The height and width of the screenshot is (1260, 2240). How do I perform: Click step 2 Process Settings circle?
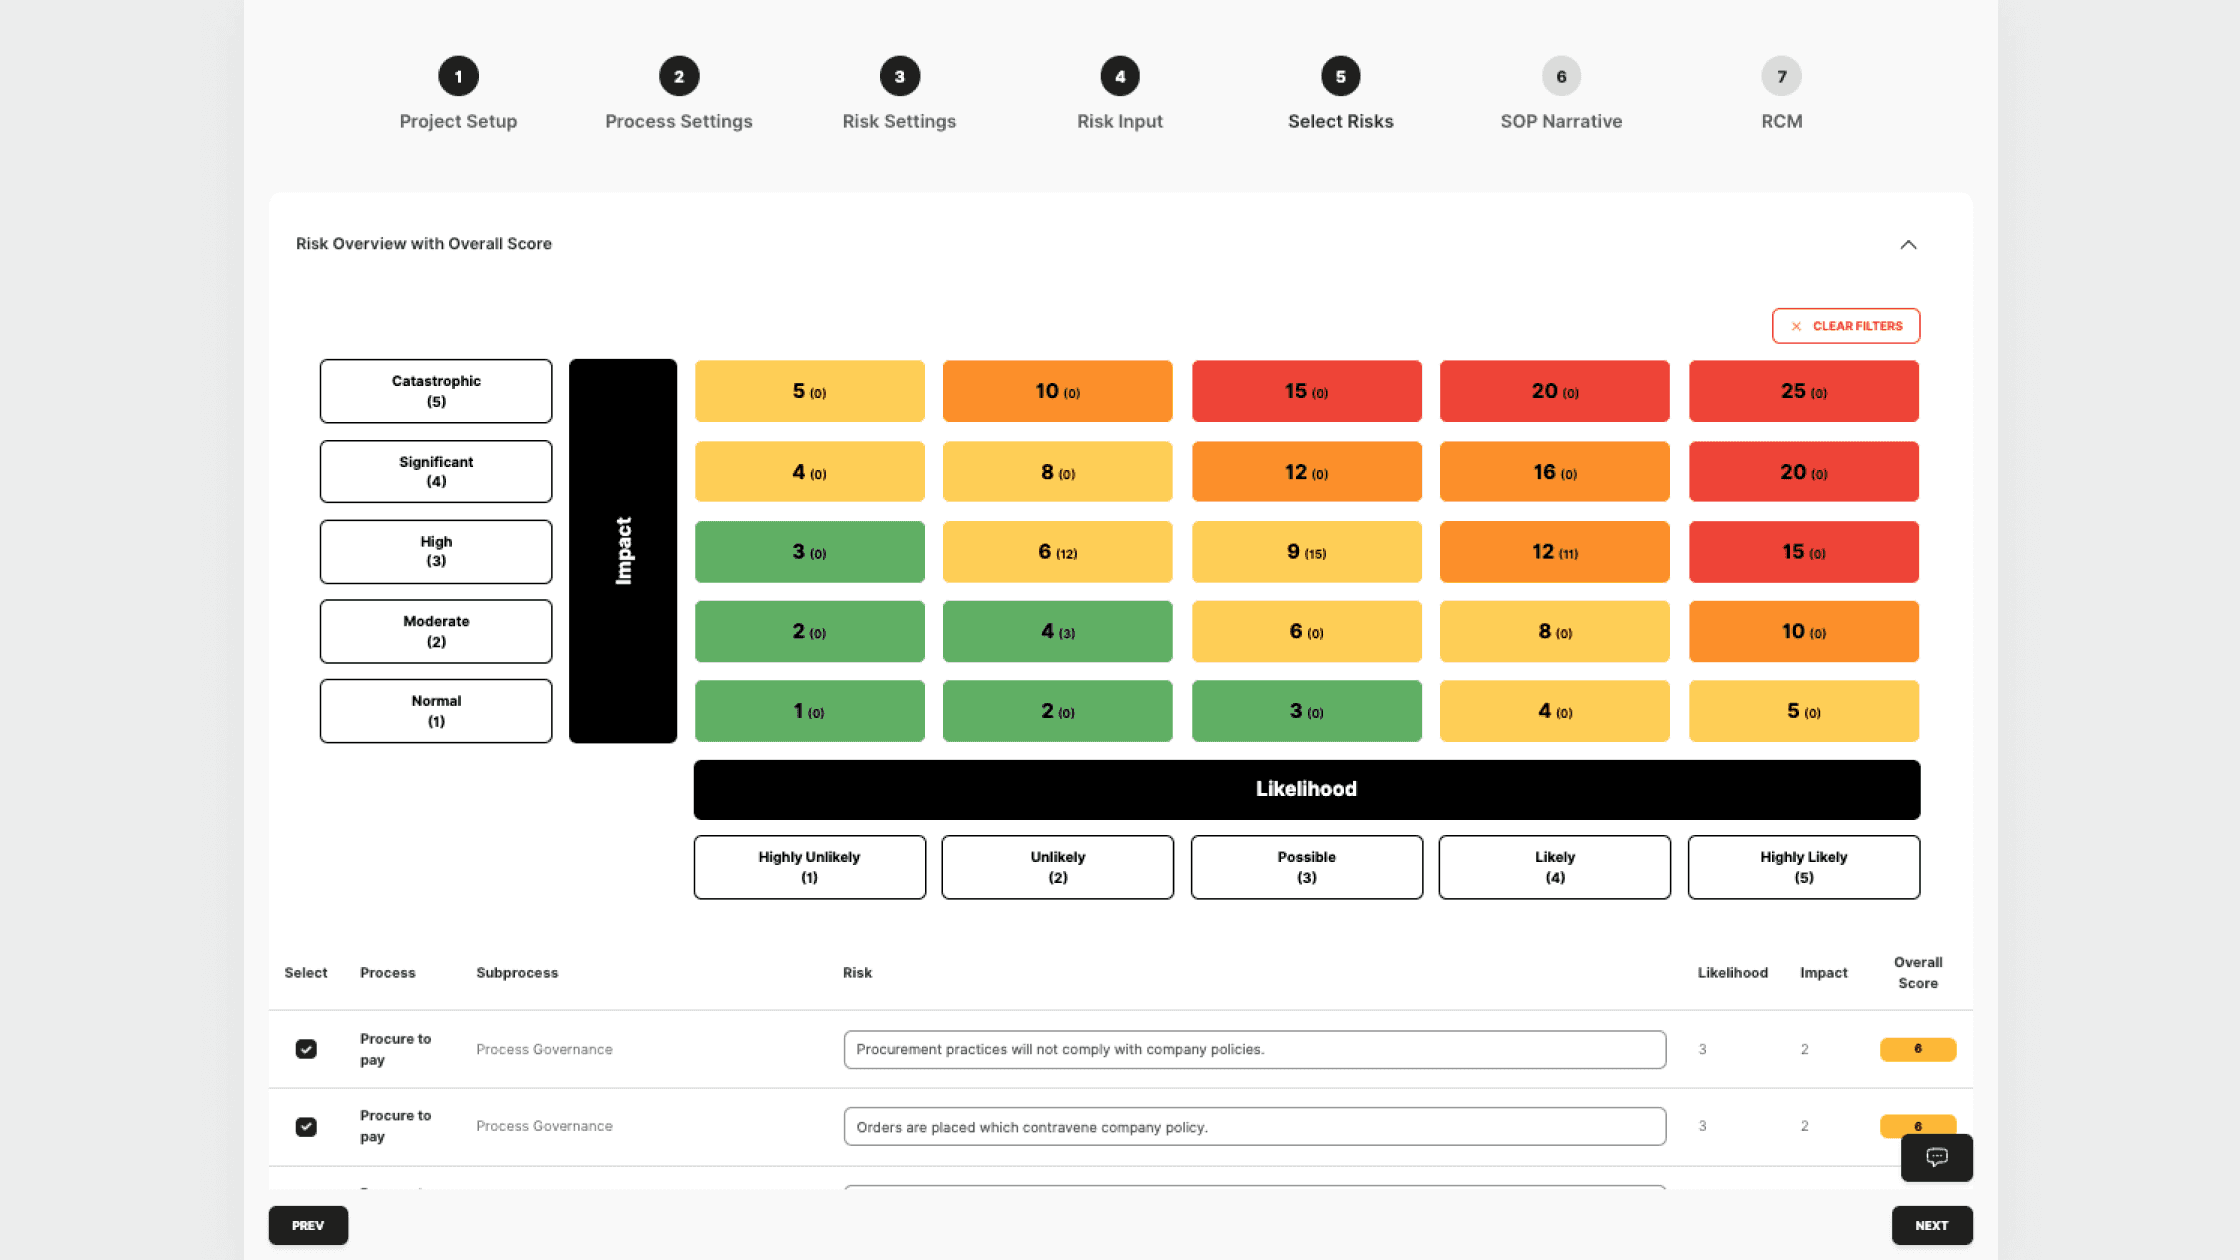679,76
